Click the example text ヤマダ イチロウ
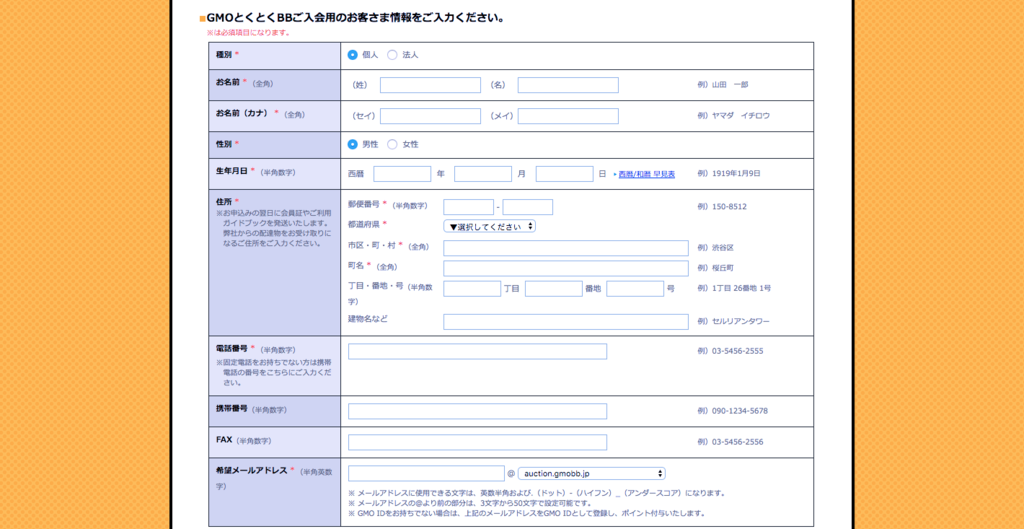Viewport: 1024px width, 529px height. (741, 116)
